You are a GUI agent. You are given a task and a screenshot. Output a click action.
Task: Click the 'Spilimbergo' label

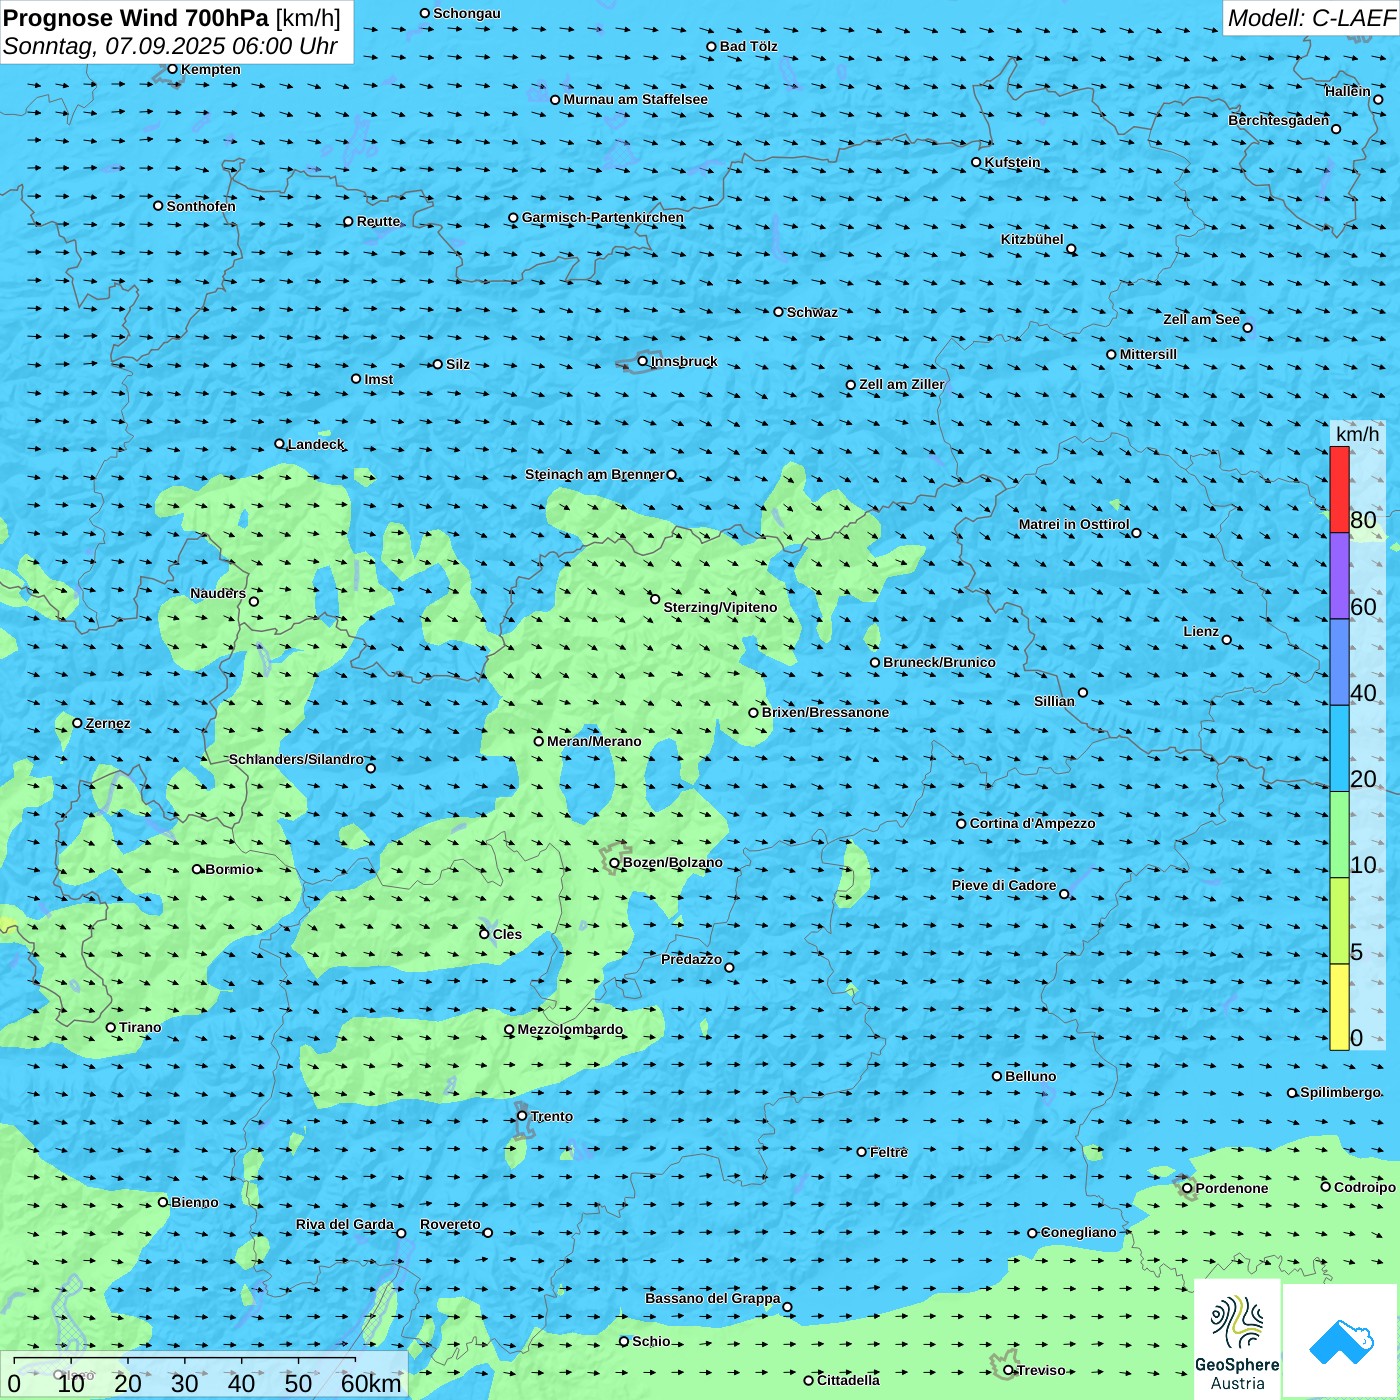coord(1340,1092)
